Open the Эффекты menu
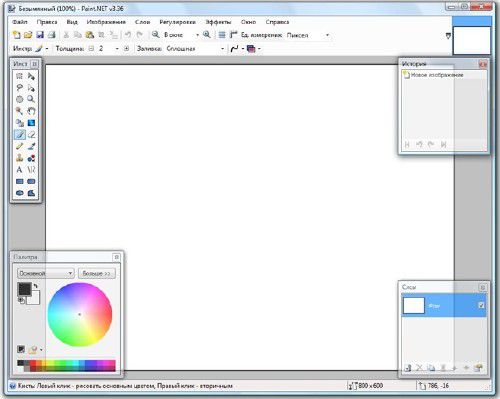Screen dimensions: 500x399 [218, 22]
